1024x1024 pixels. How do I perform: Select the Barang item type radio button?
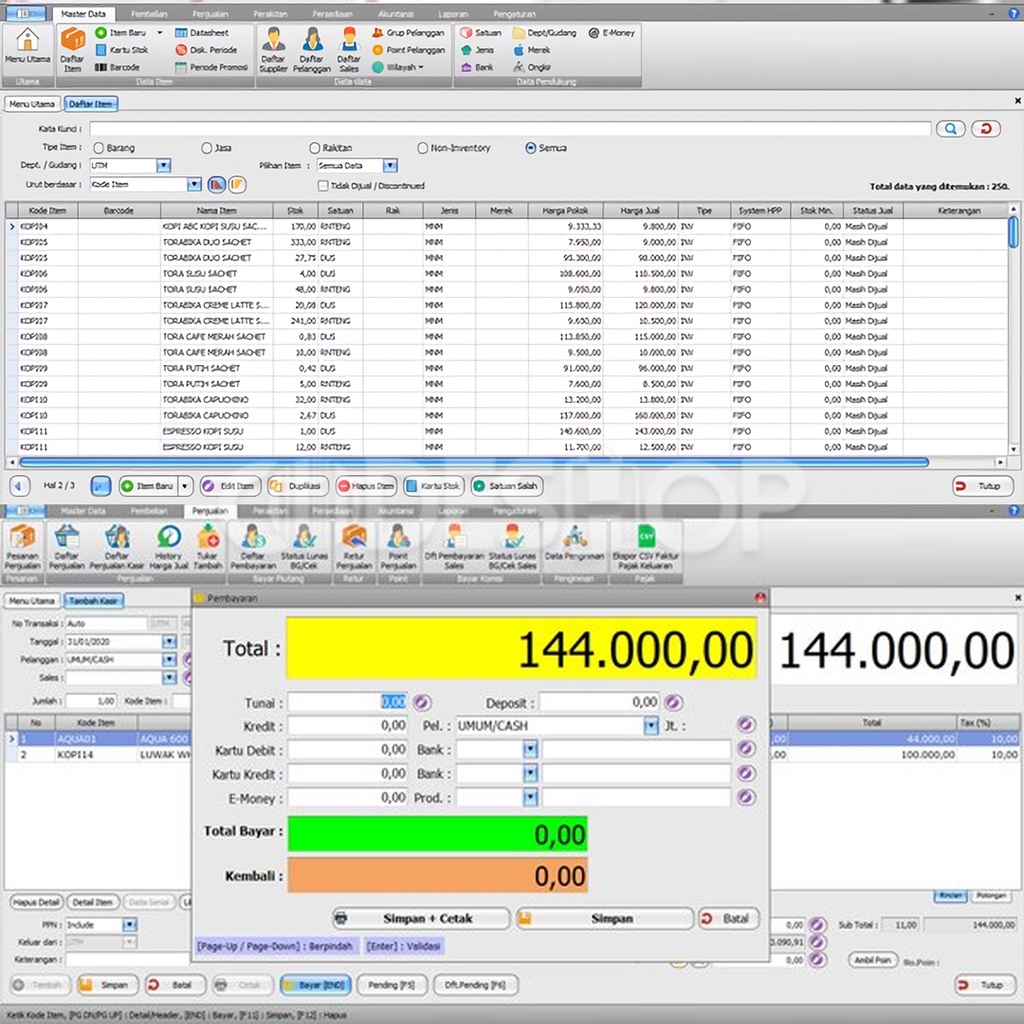tap(98, 148)
